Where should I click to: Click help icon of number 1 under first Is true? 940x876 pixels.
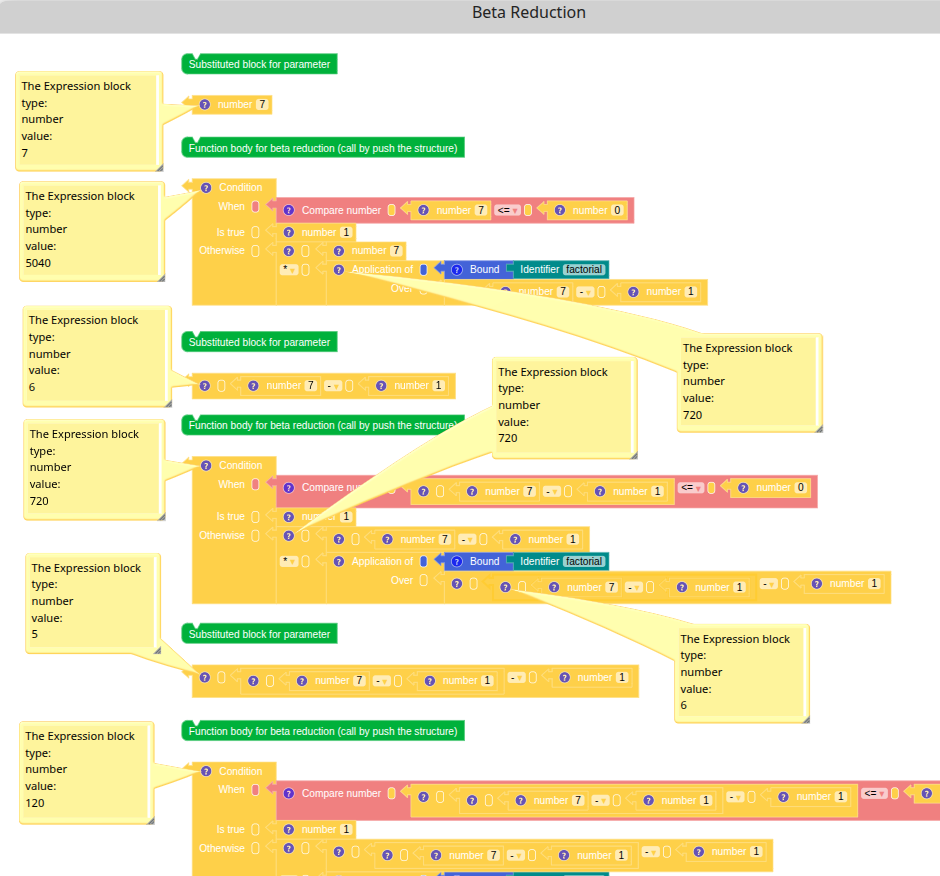(288, 232)
